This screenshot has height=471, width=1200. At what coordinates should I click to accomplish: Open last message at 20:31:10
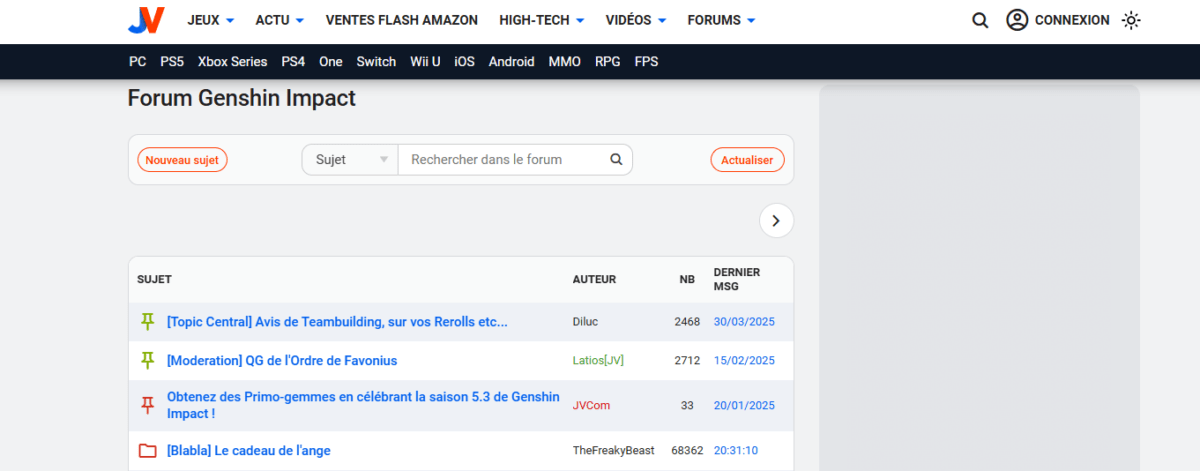[x=736, y=451]
